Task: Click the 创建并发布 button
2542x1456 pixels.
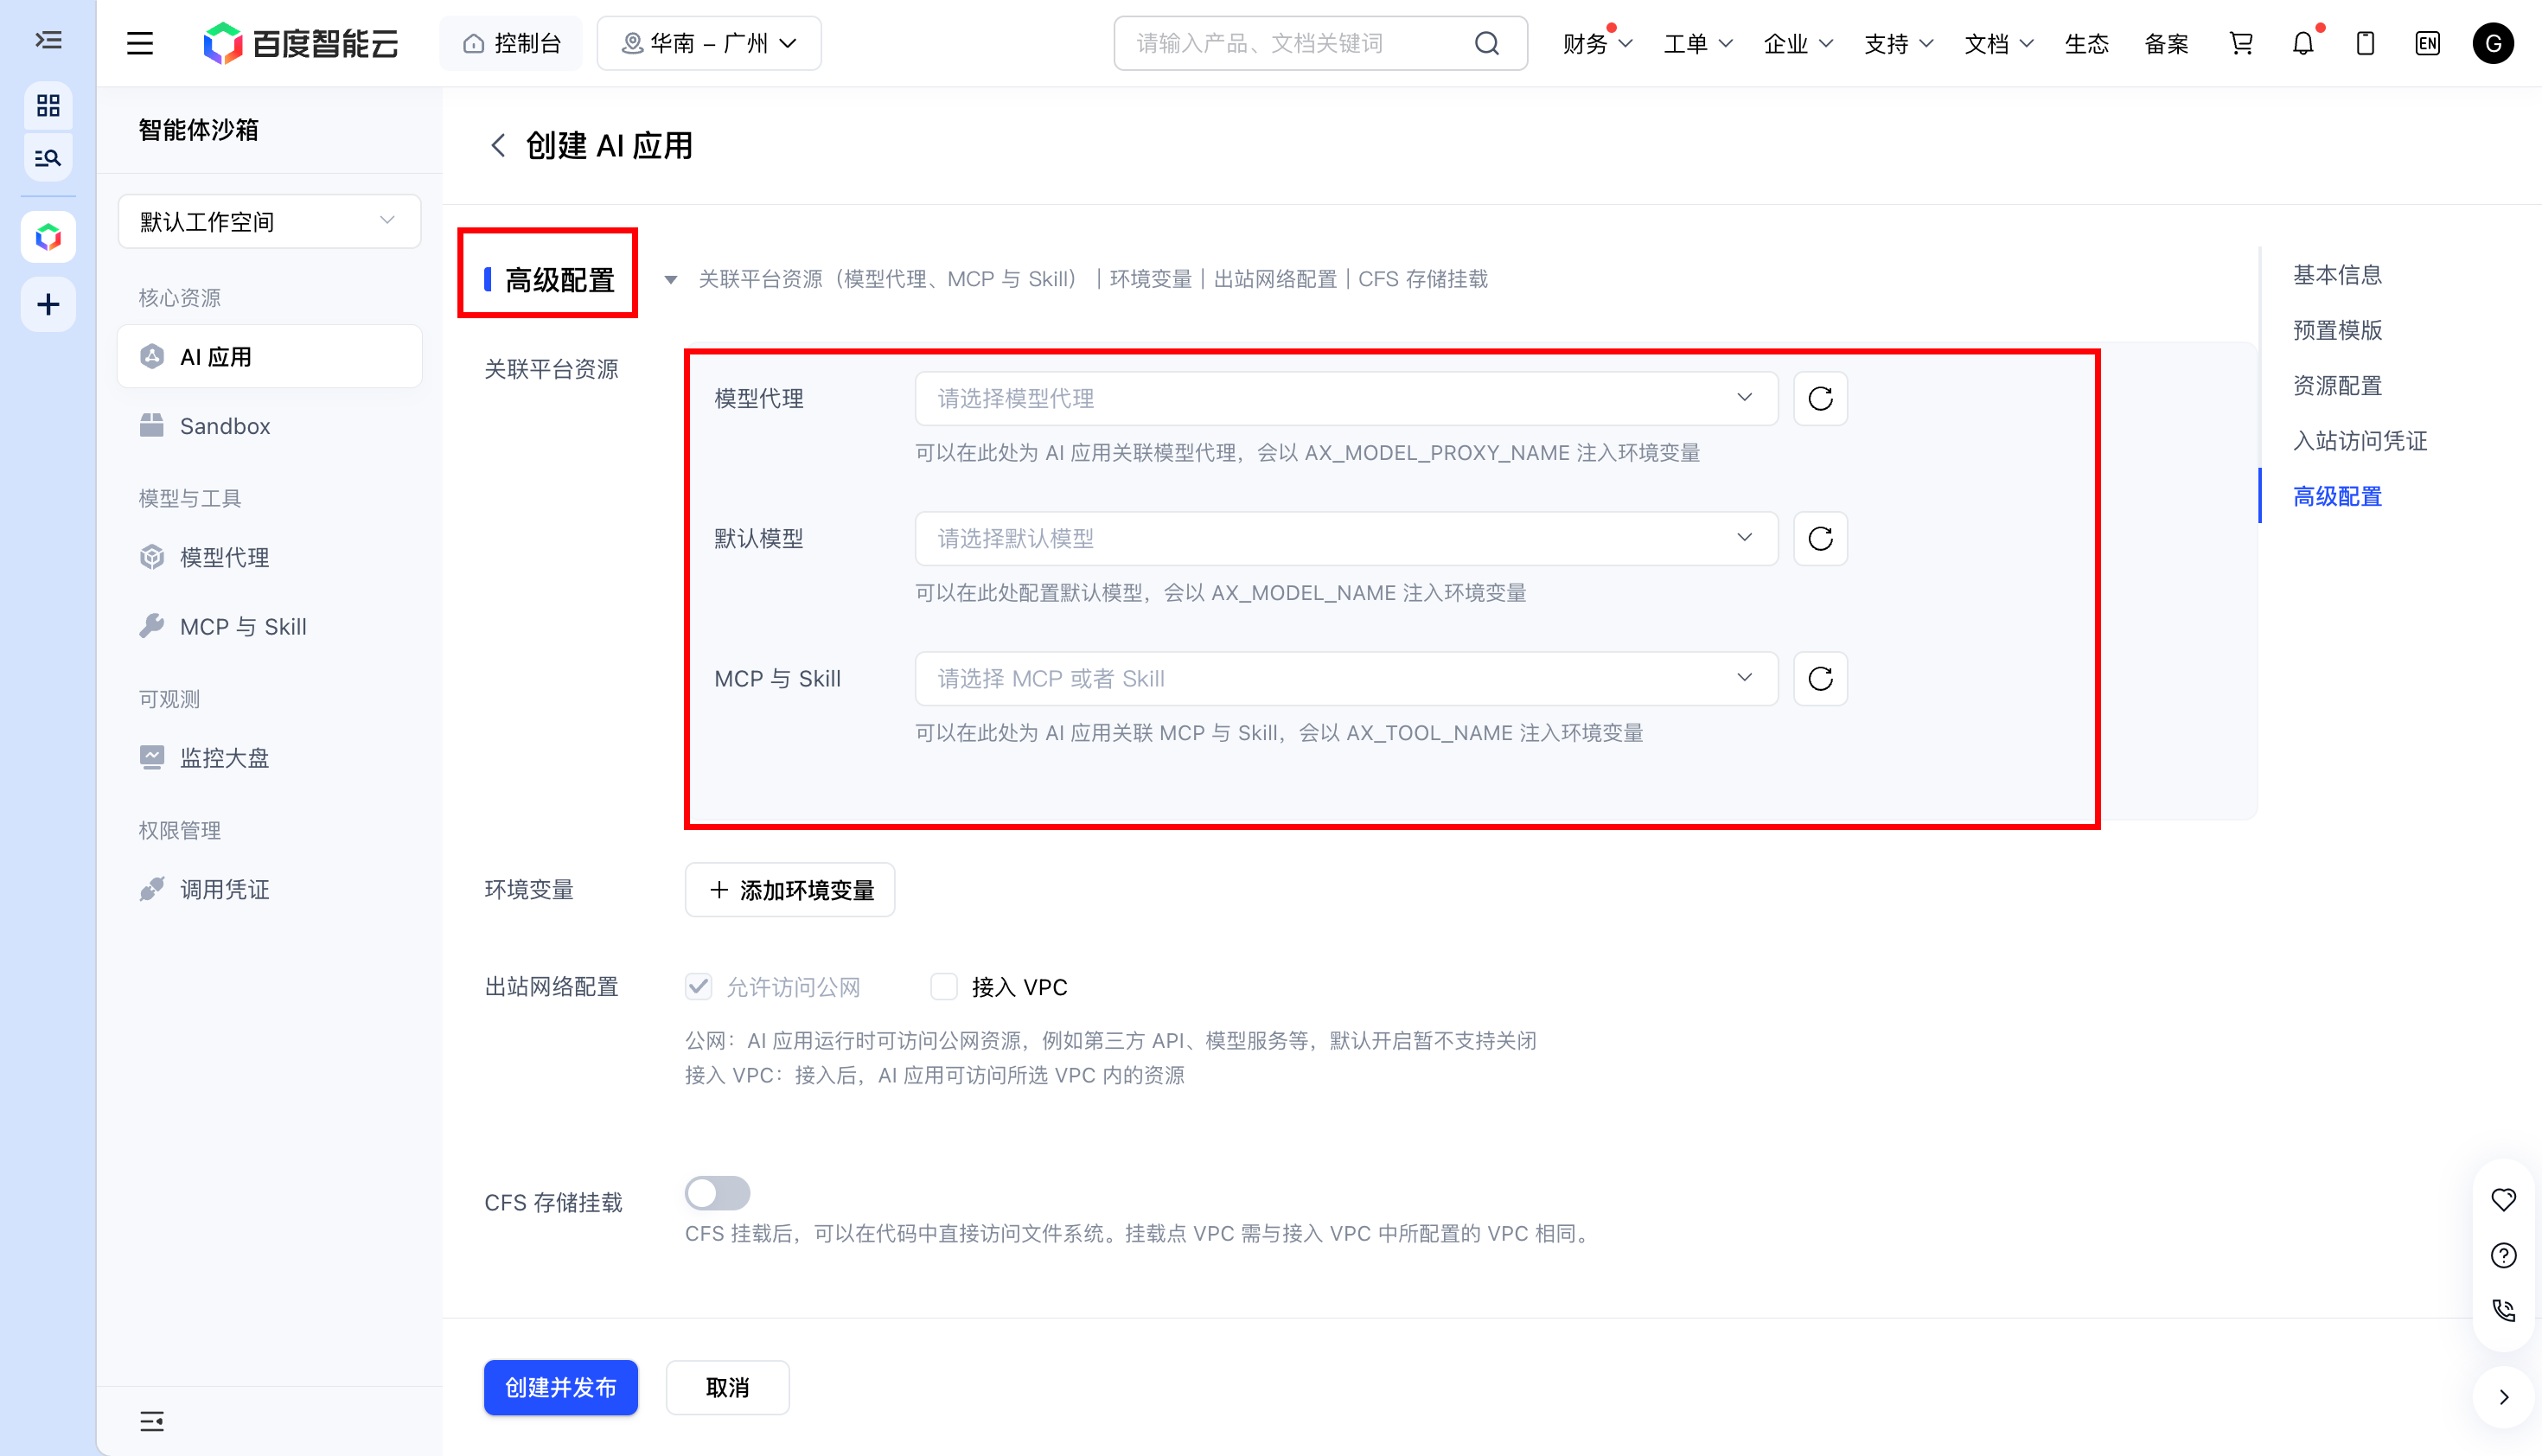Action: click(560, 1387)
